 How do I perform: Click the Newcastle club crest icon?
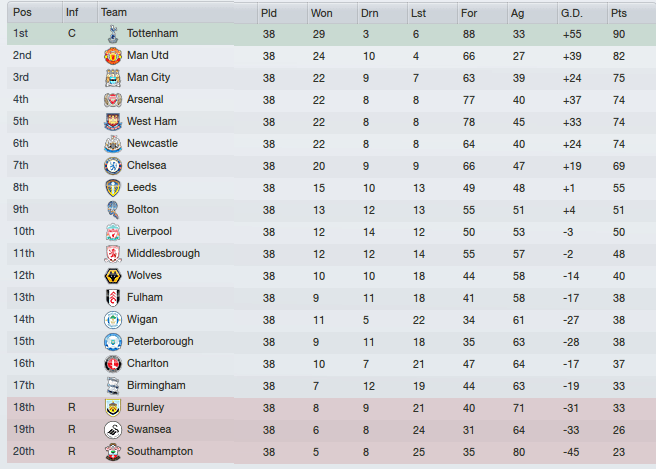coord(113,144)
